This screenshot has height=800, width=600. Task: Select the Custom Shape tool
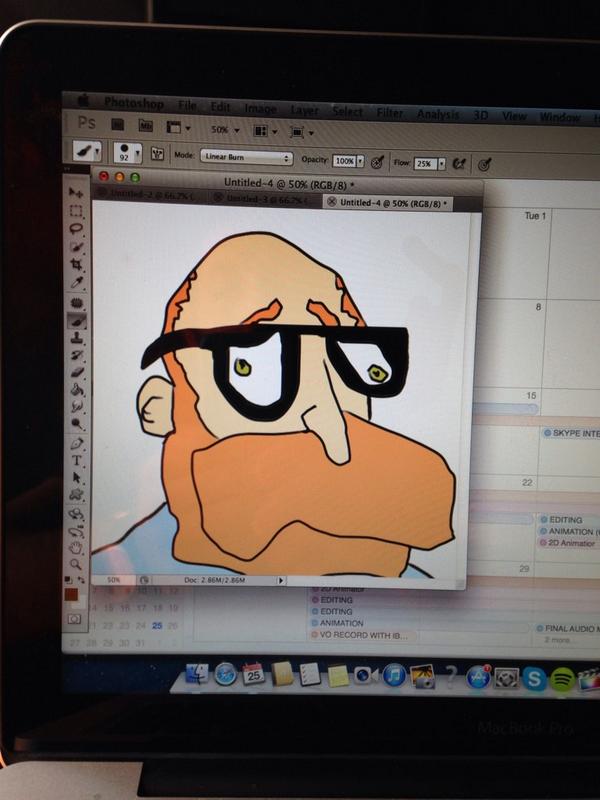point(77,494)
